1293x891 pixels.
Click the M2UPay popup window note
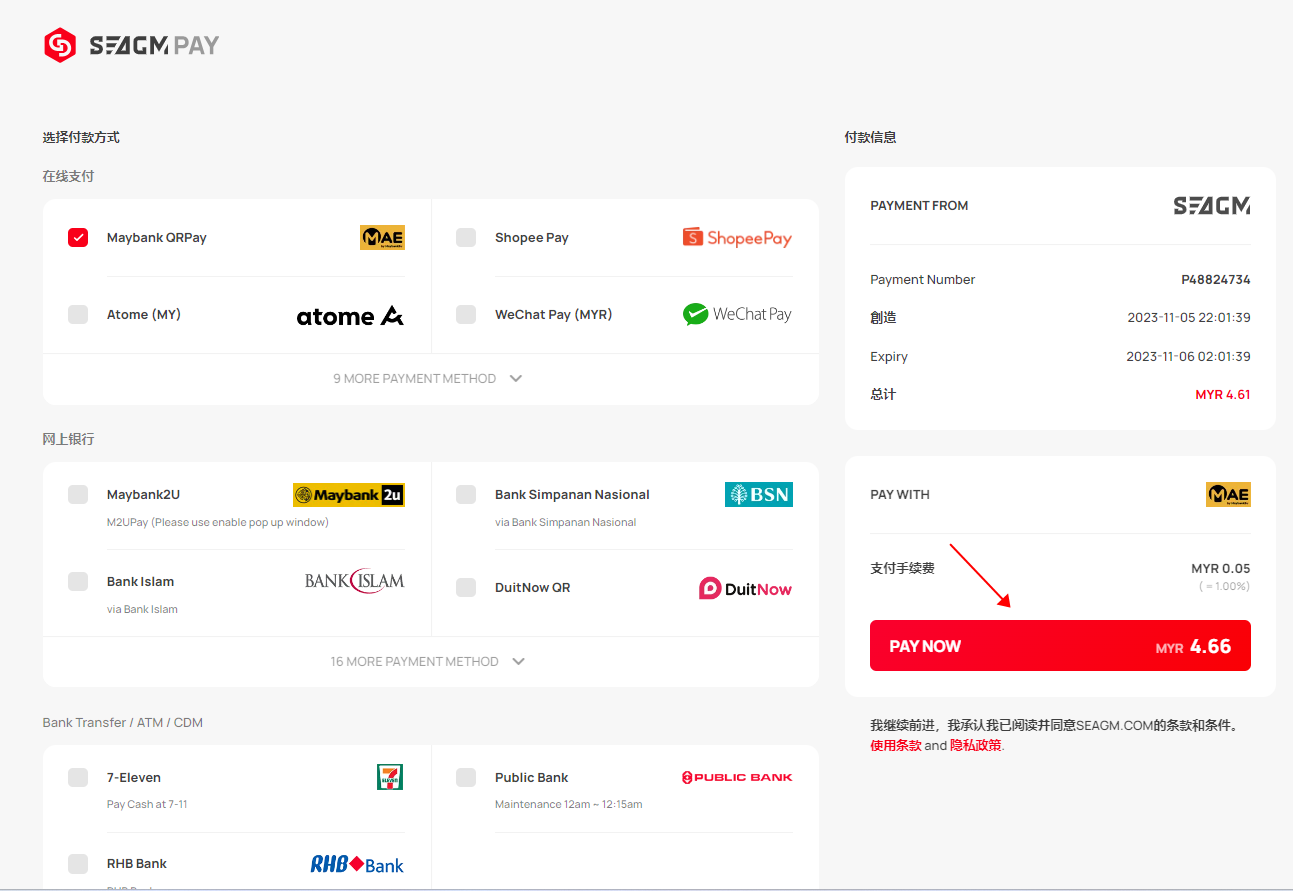pyautogui.click(x=218, y=522)
